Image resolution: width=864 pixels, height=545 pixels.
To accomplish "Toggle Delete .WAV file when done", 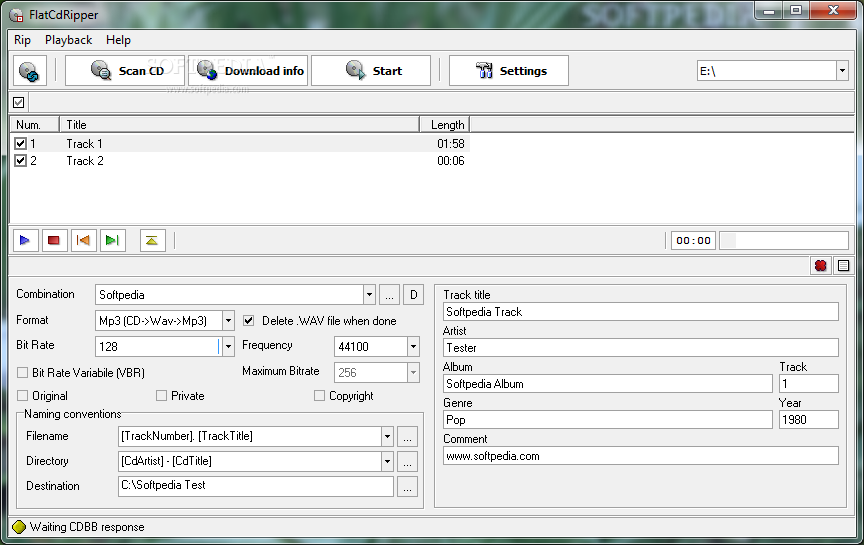I will coord(249,320).
